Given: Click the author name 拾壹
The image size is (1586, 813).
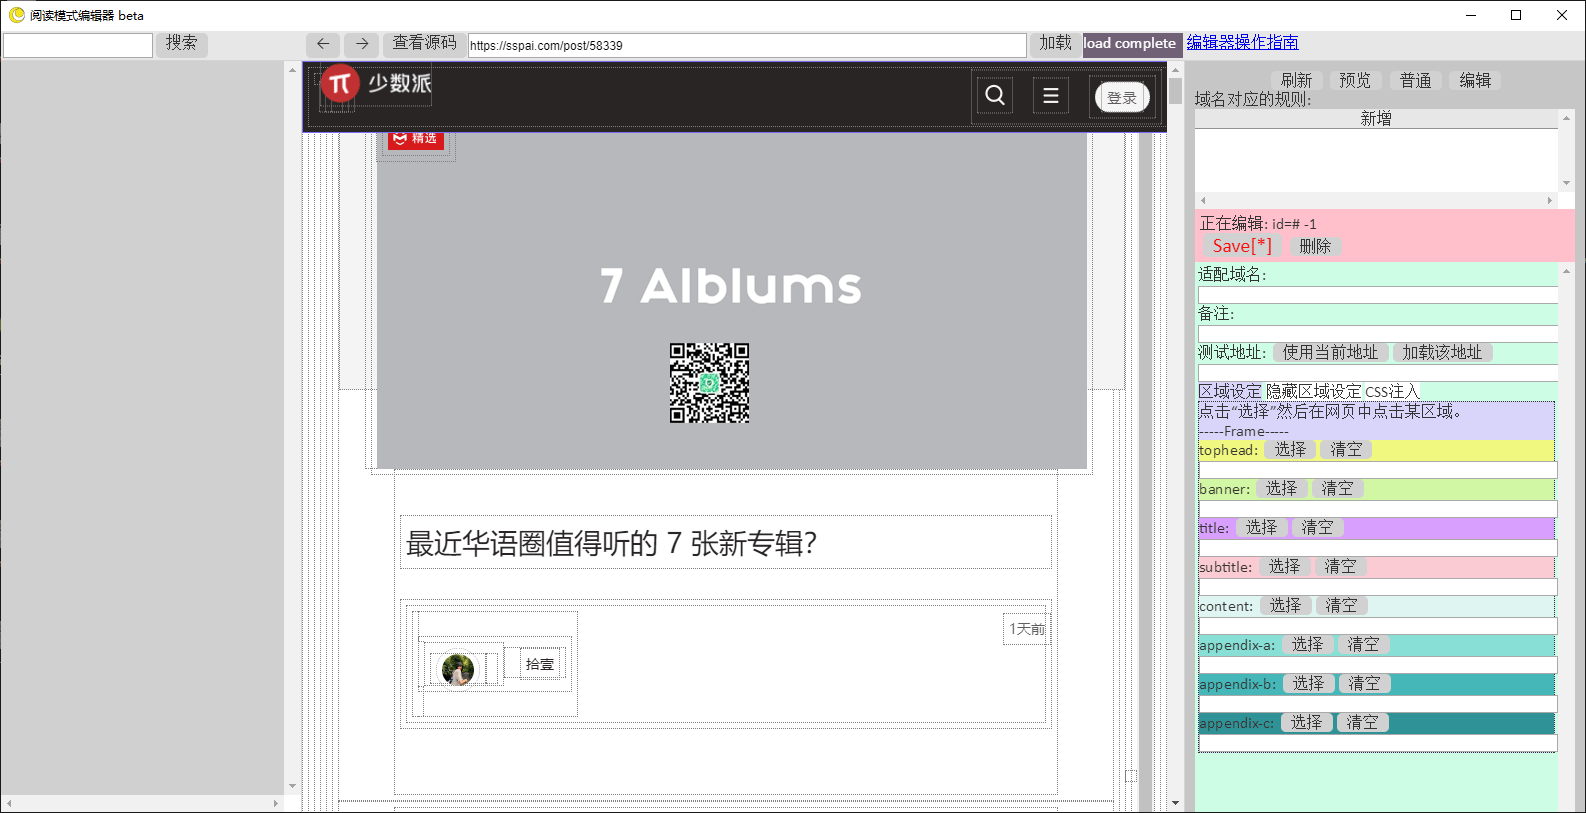Looking at the screenshot, I should [540, 664].
